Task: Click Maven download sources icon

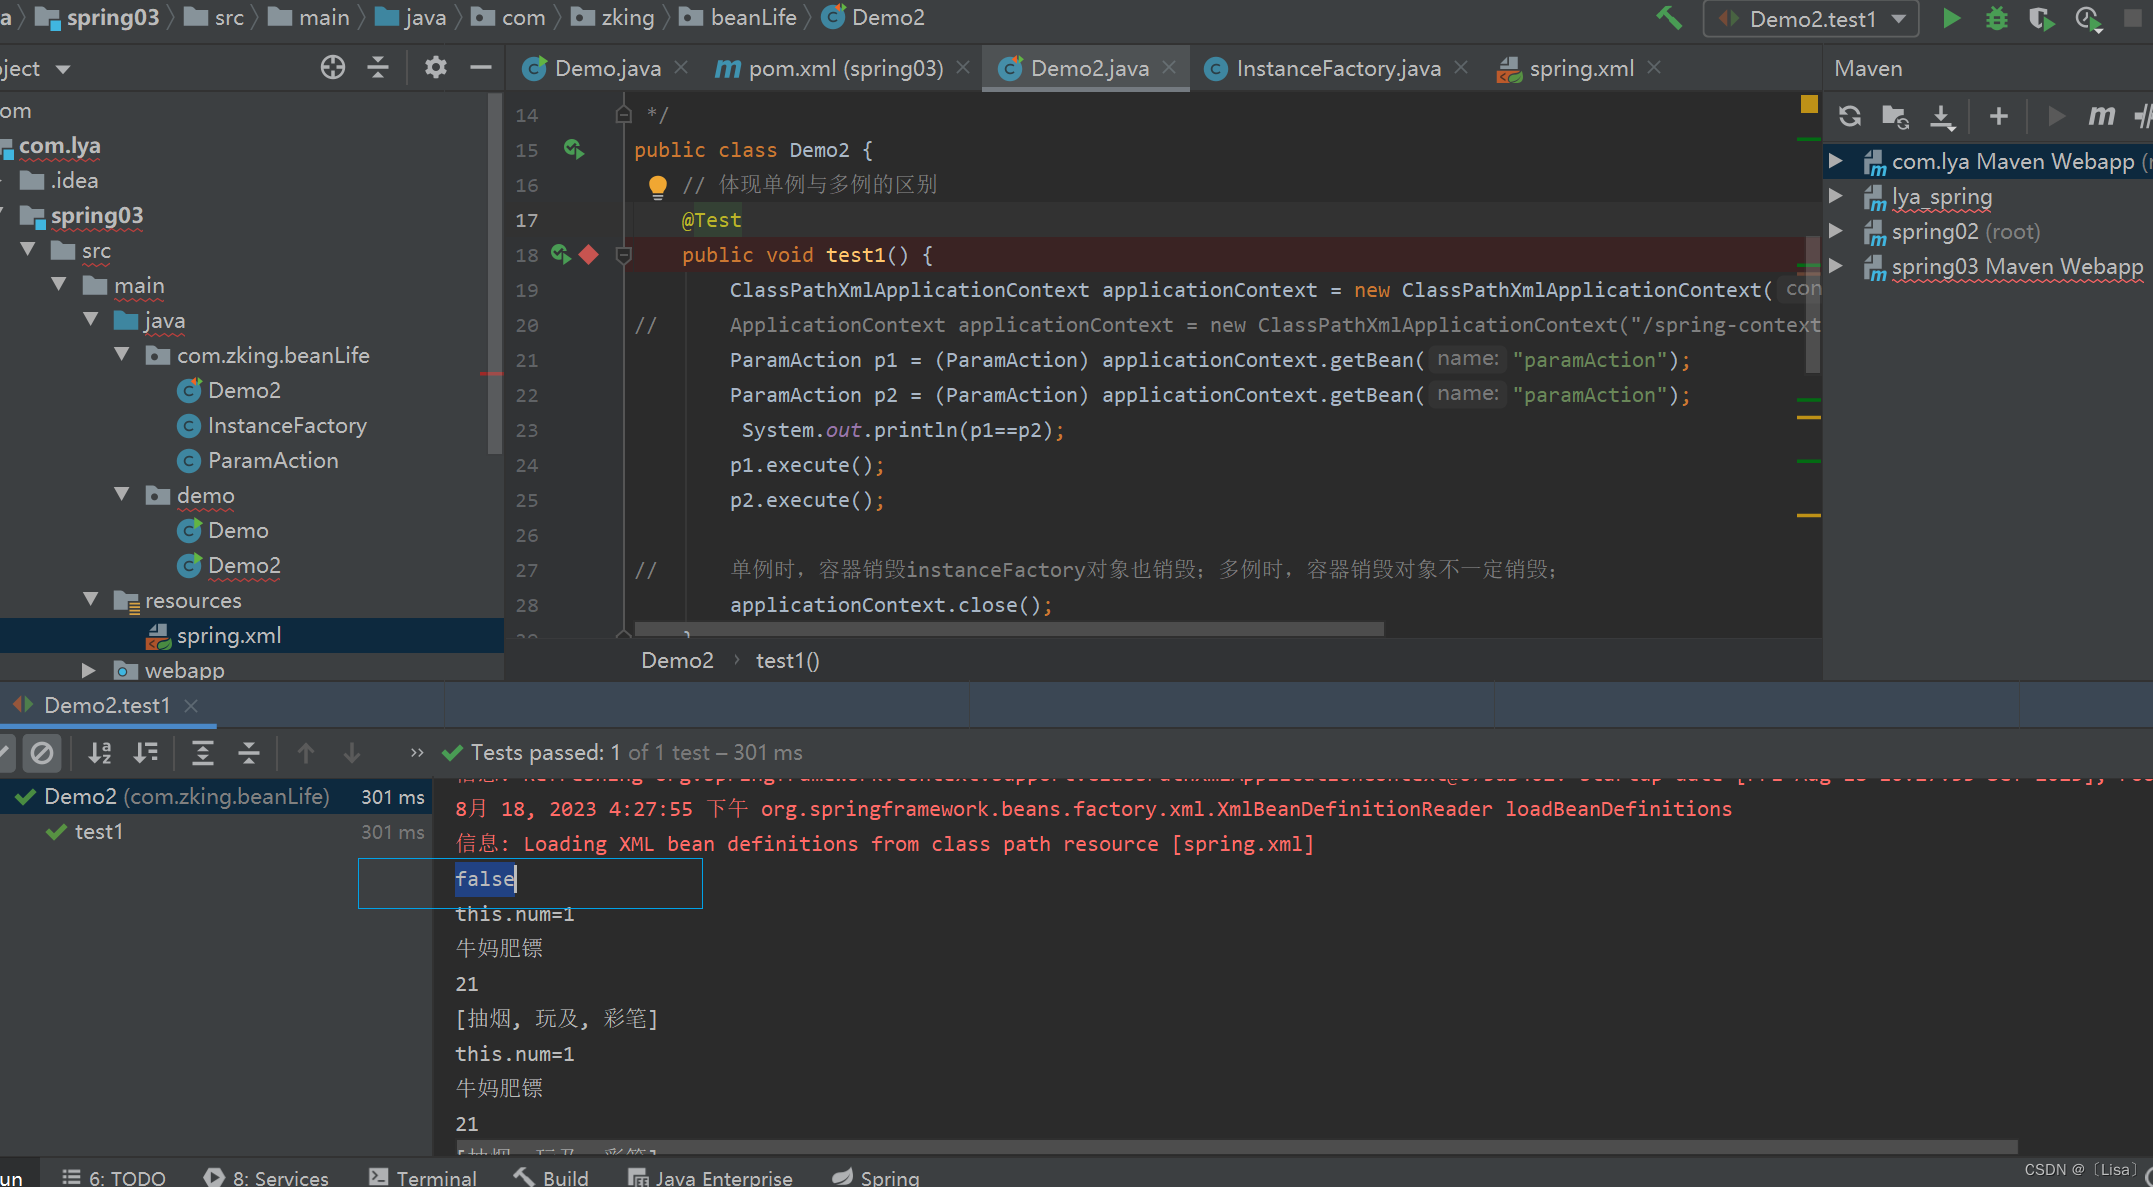Action: coord(1941,116)
